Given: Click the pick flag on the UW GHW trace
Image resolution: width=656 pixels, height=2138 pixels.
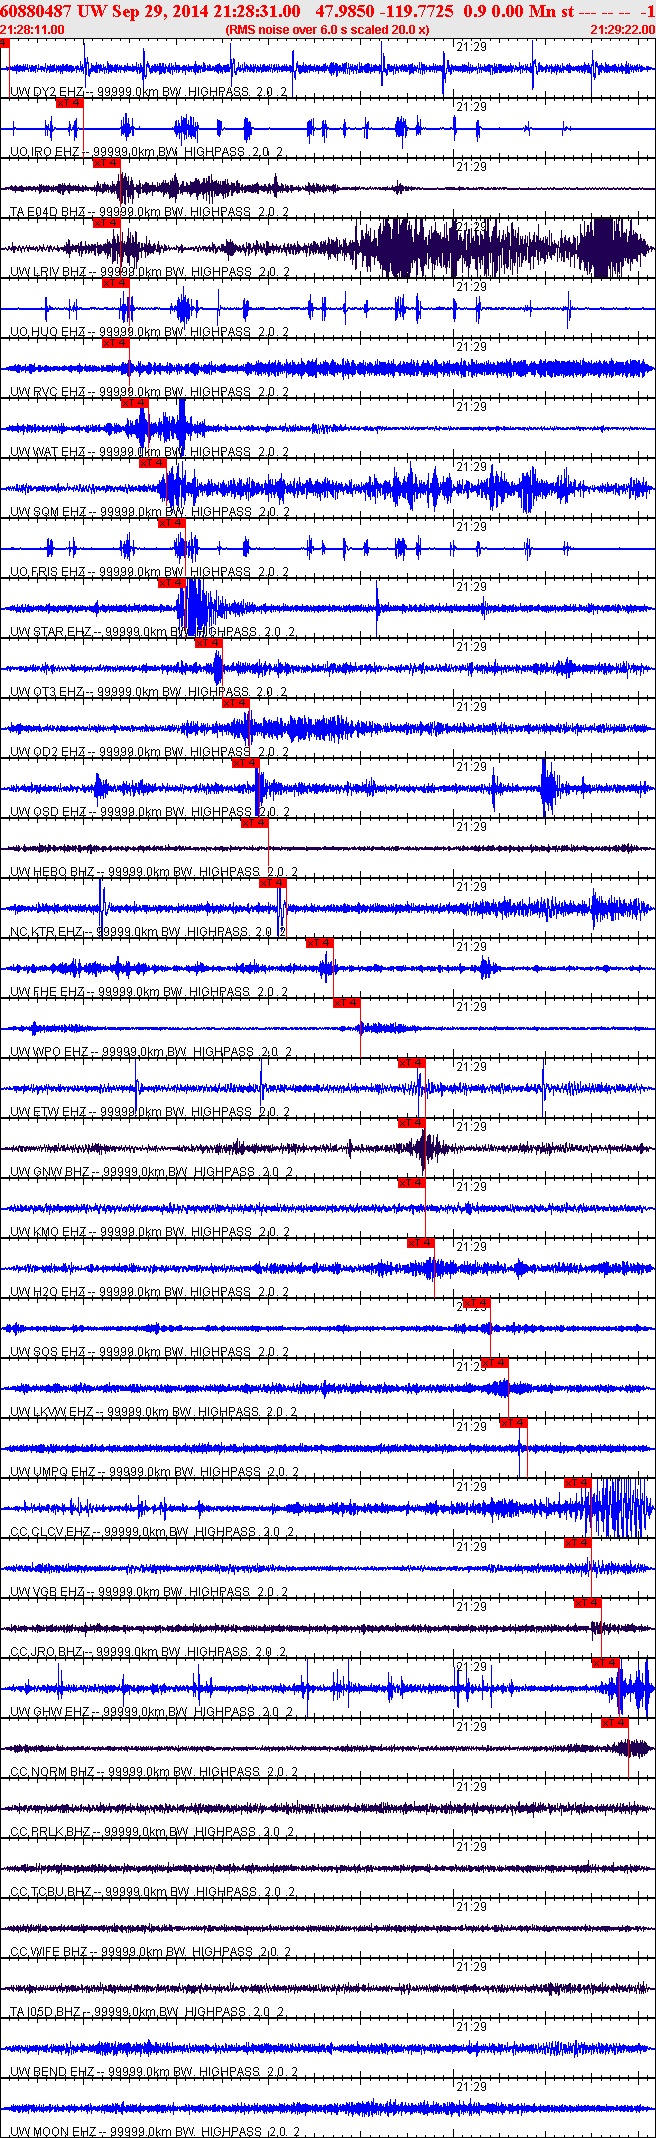Looking at the screenshot, I should [x=605, y=1662].
